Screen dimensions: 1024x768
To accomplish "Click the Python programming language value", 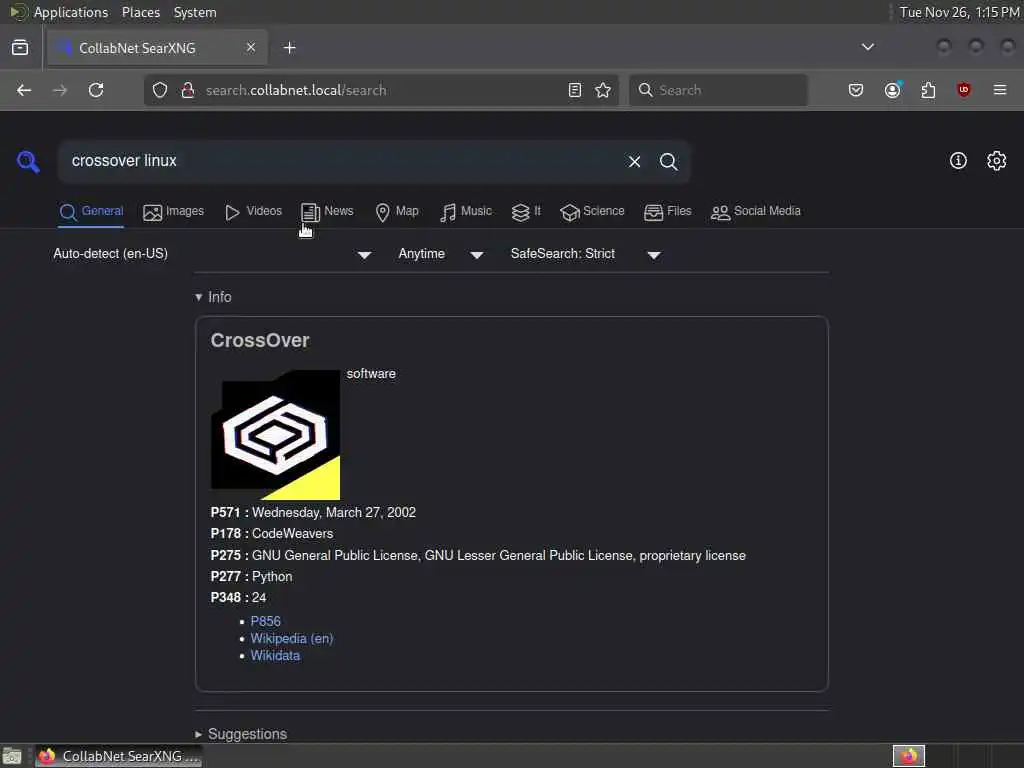I will click(x=272, y=577).
